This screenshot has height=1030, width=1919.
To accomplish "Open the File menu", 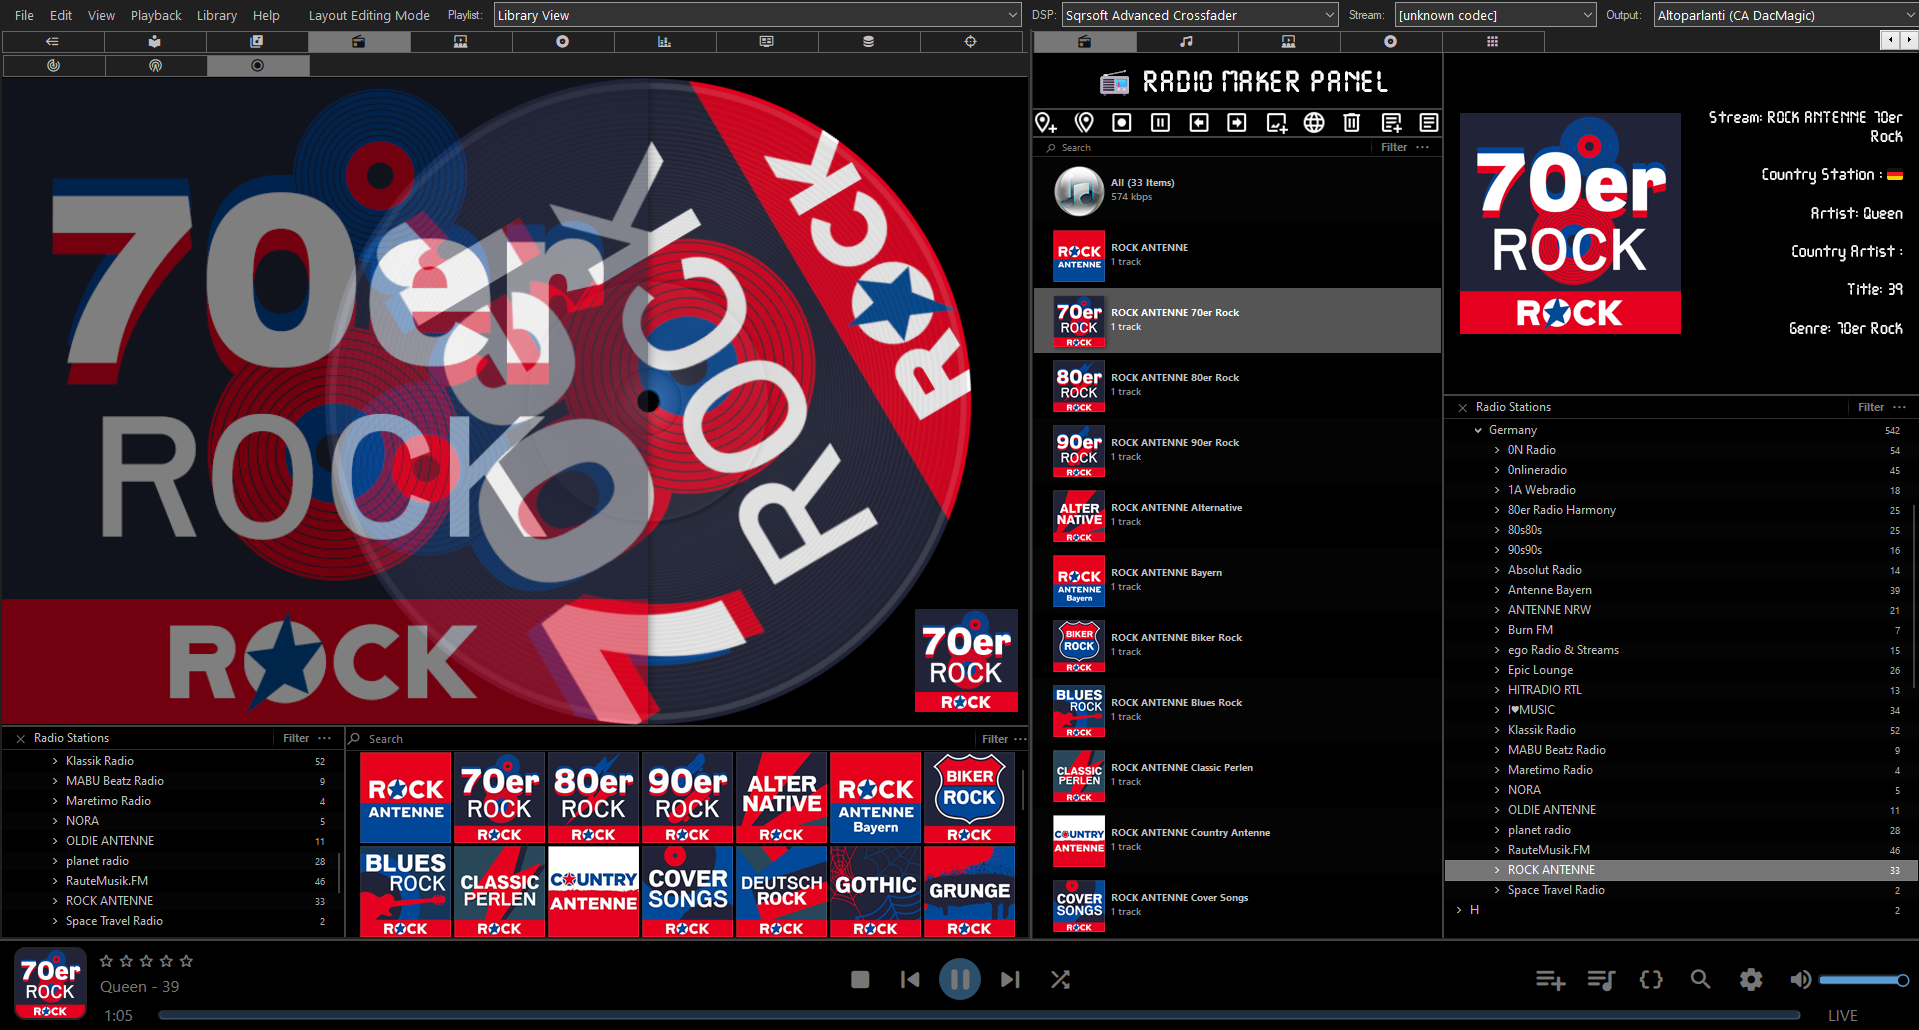I will (24, 15).
